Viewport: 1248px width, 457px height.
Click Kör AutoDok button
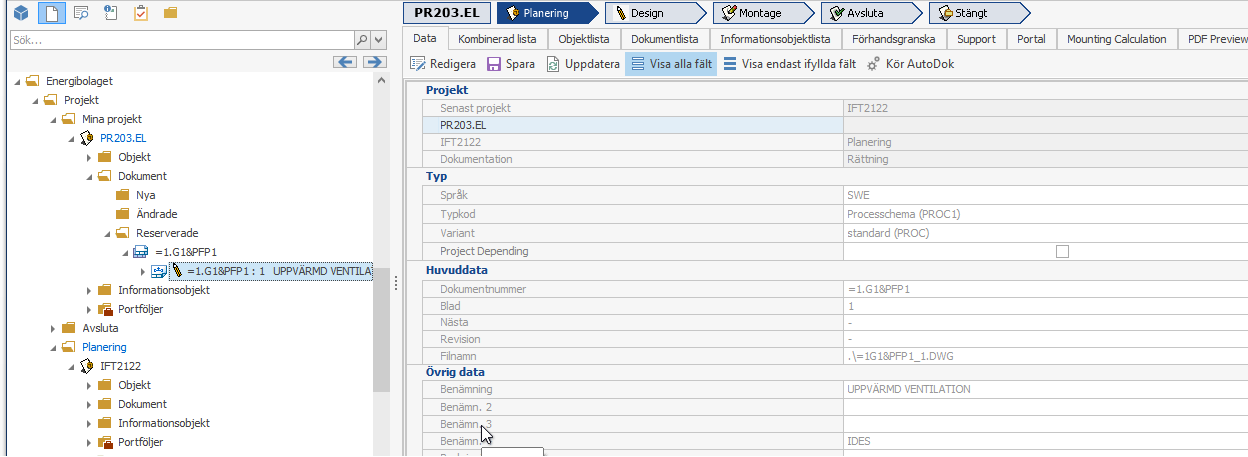(x=910, y=64)
